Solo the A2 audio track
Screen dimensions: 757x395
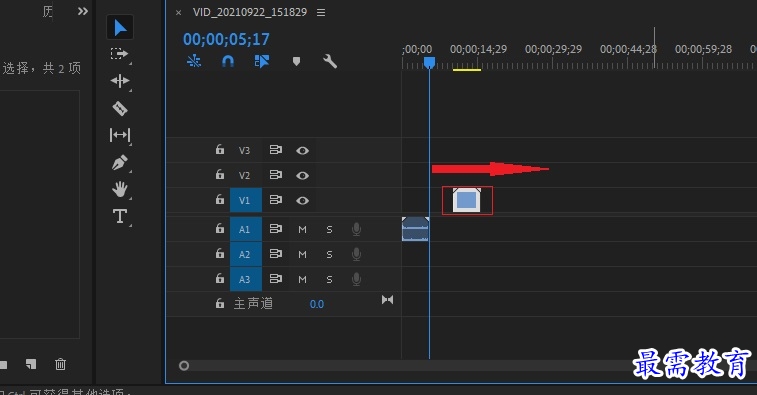329,254
